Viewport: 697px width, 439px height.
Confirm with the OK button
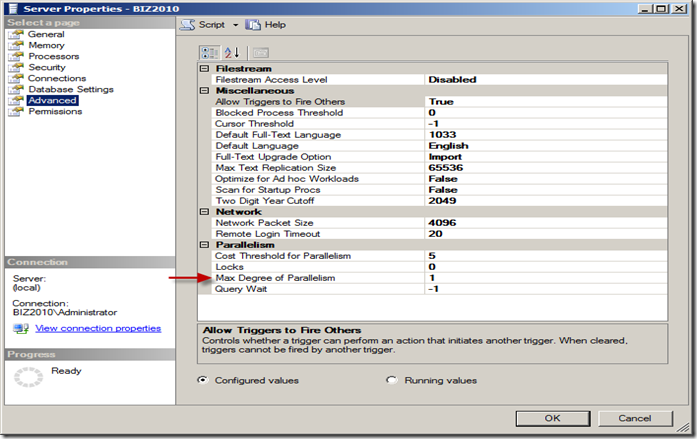pyautogui.click(x=553, y=418)
